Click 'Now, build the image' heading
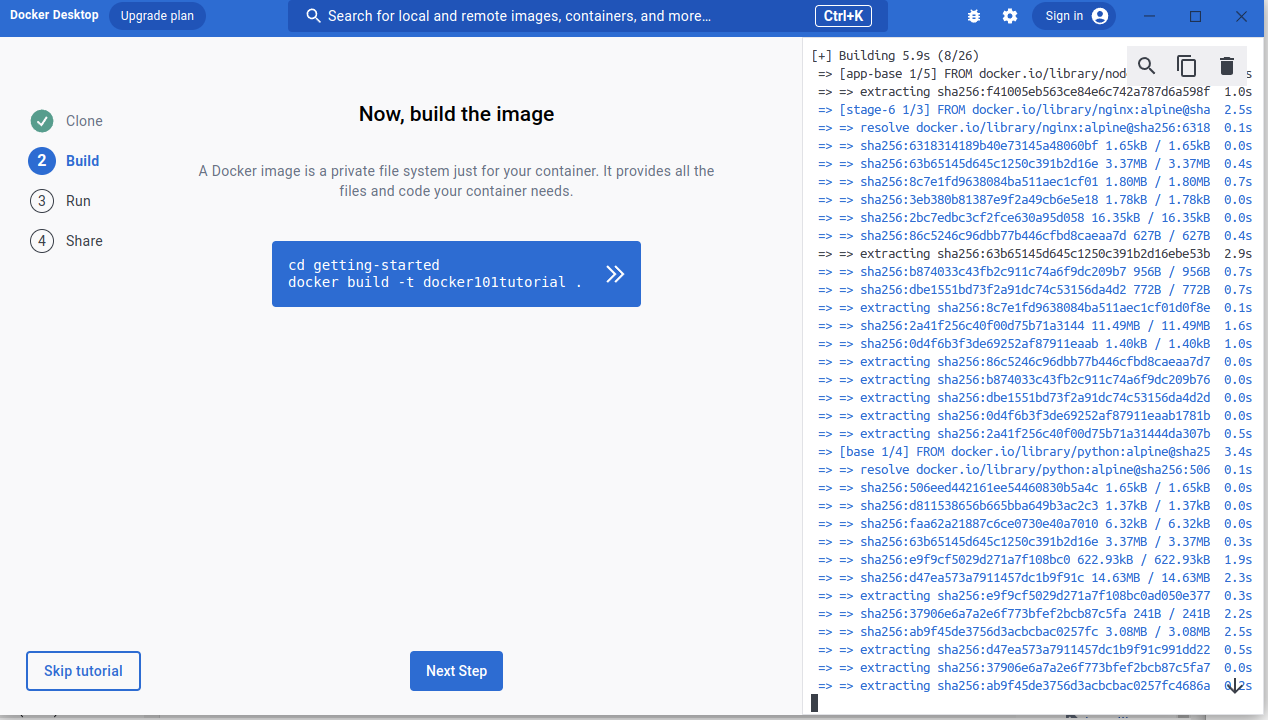 (x=456, y=114)
